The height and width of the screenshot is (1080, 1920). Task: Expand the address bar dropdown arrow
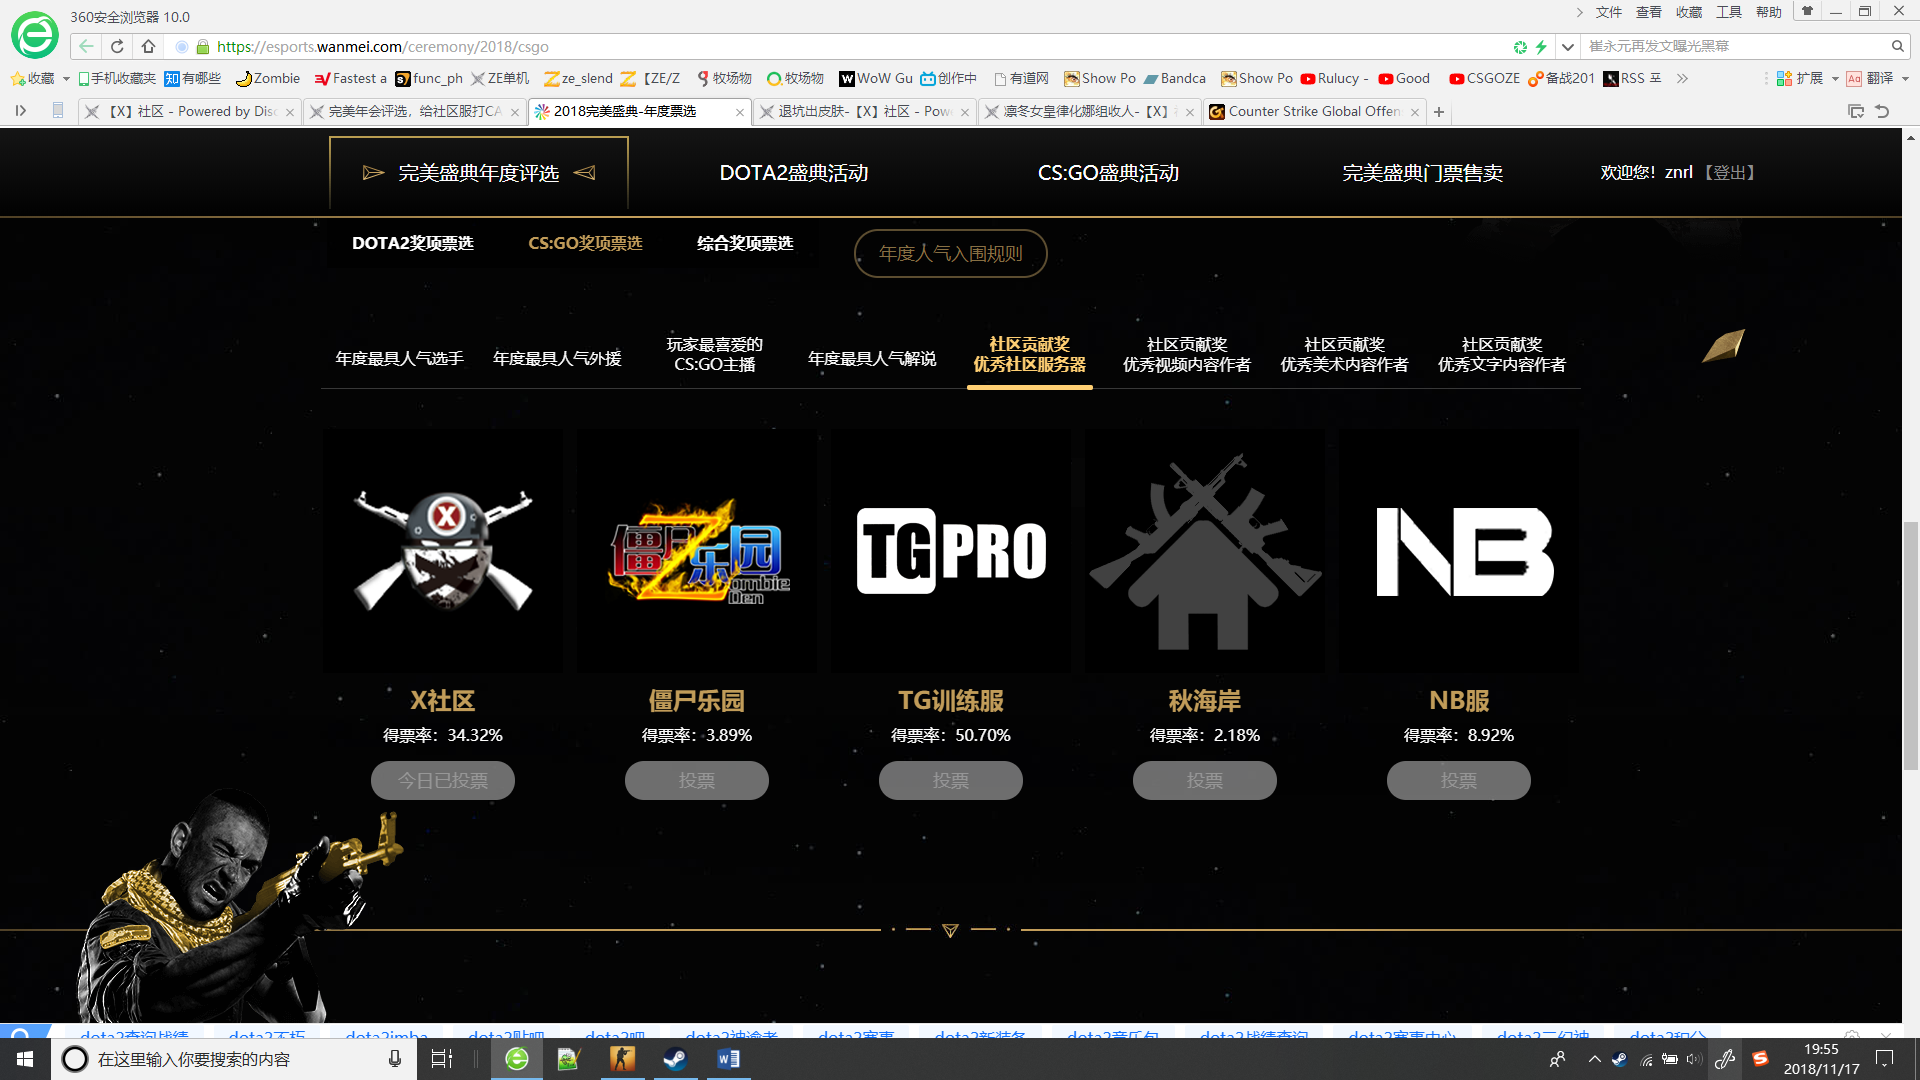coord(1568,47)
